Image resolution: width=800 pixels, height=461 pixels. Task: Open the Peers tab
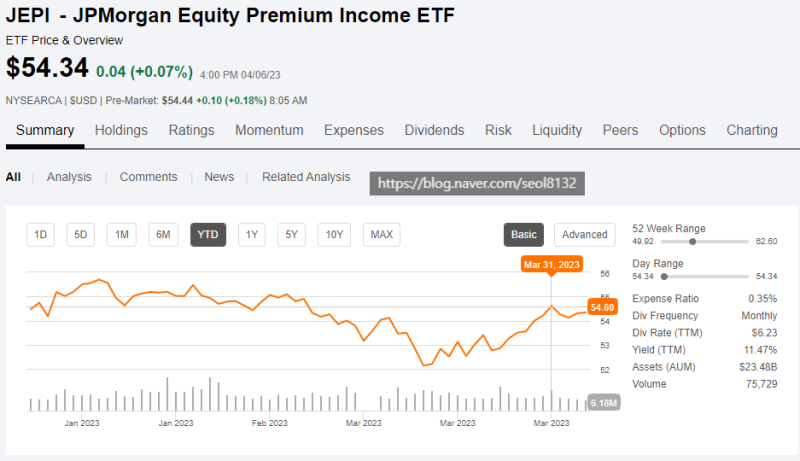[x=620, y=130]
